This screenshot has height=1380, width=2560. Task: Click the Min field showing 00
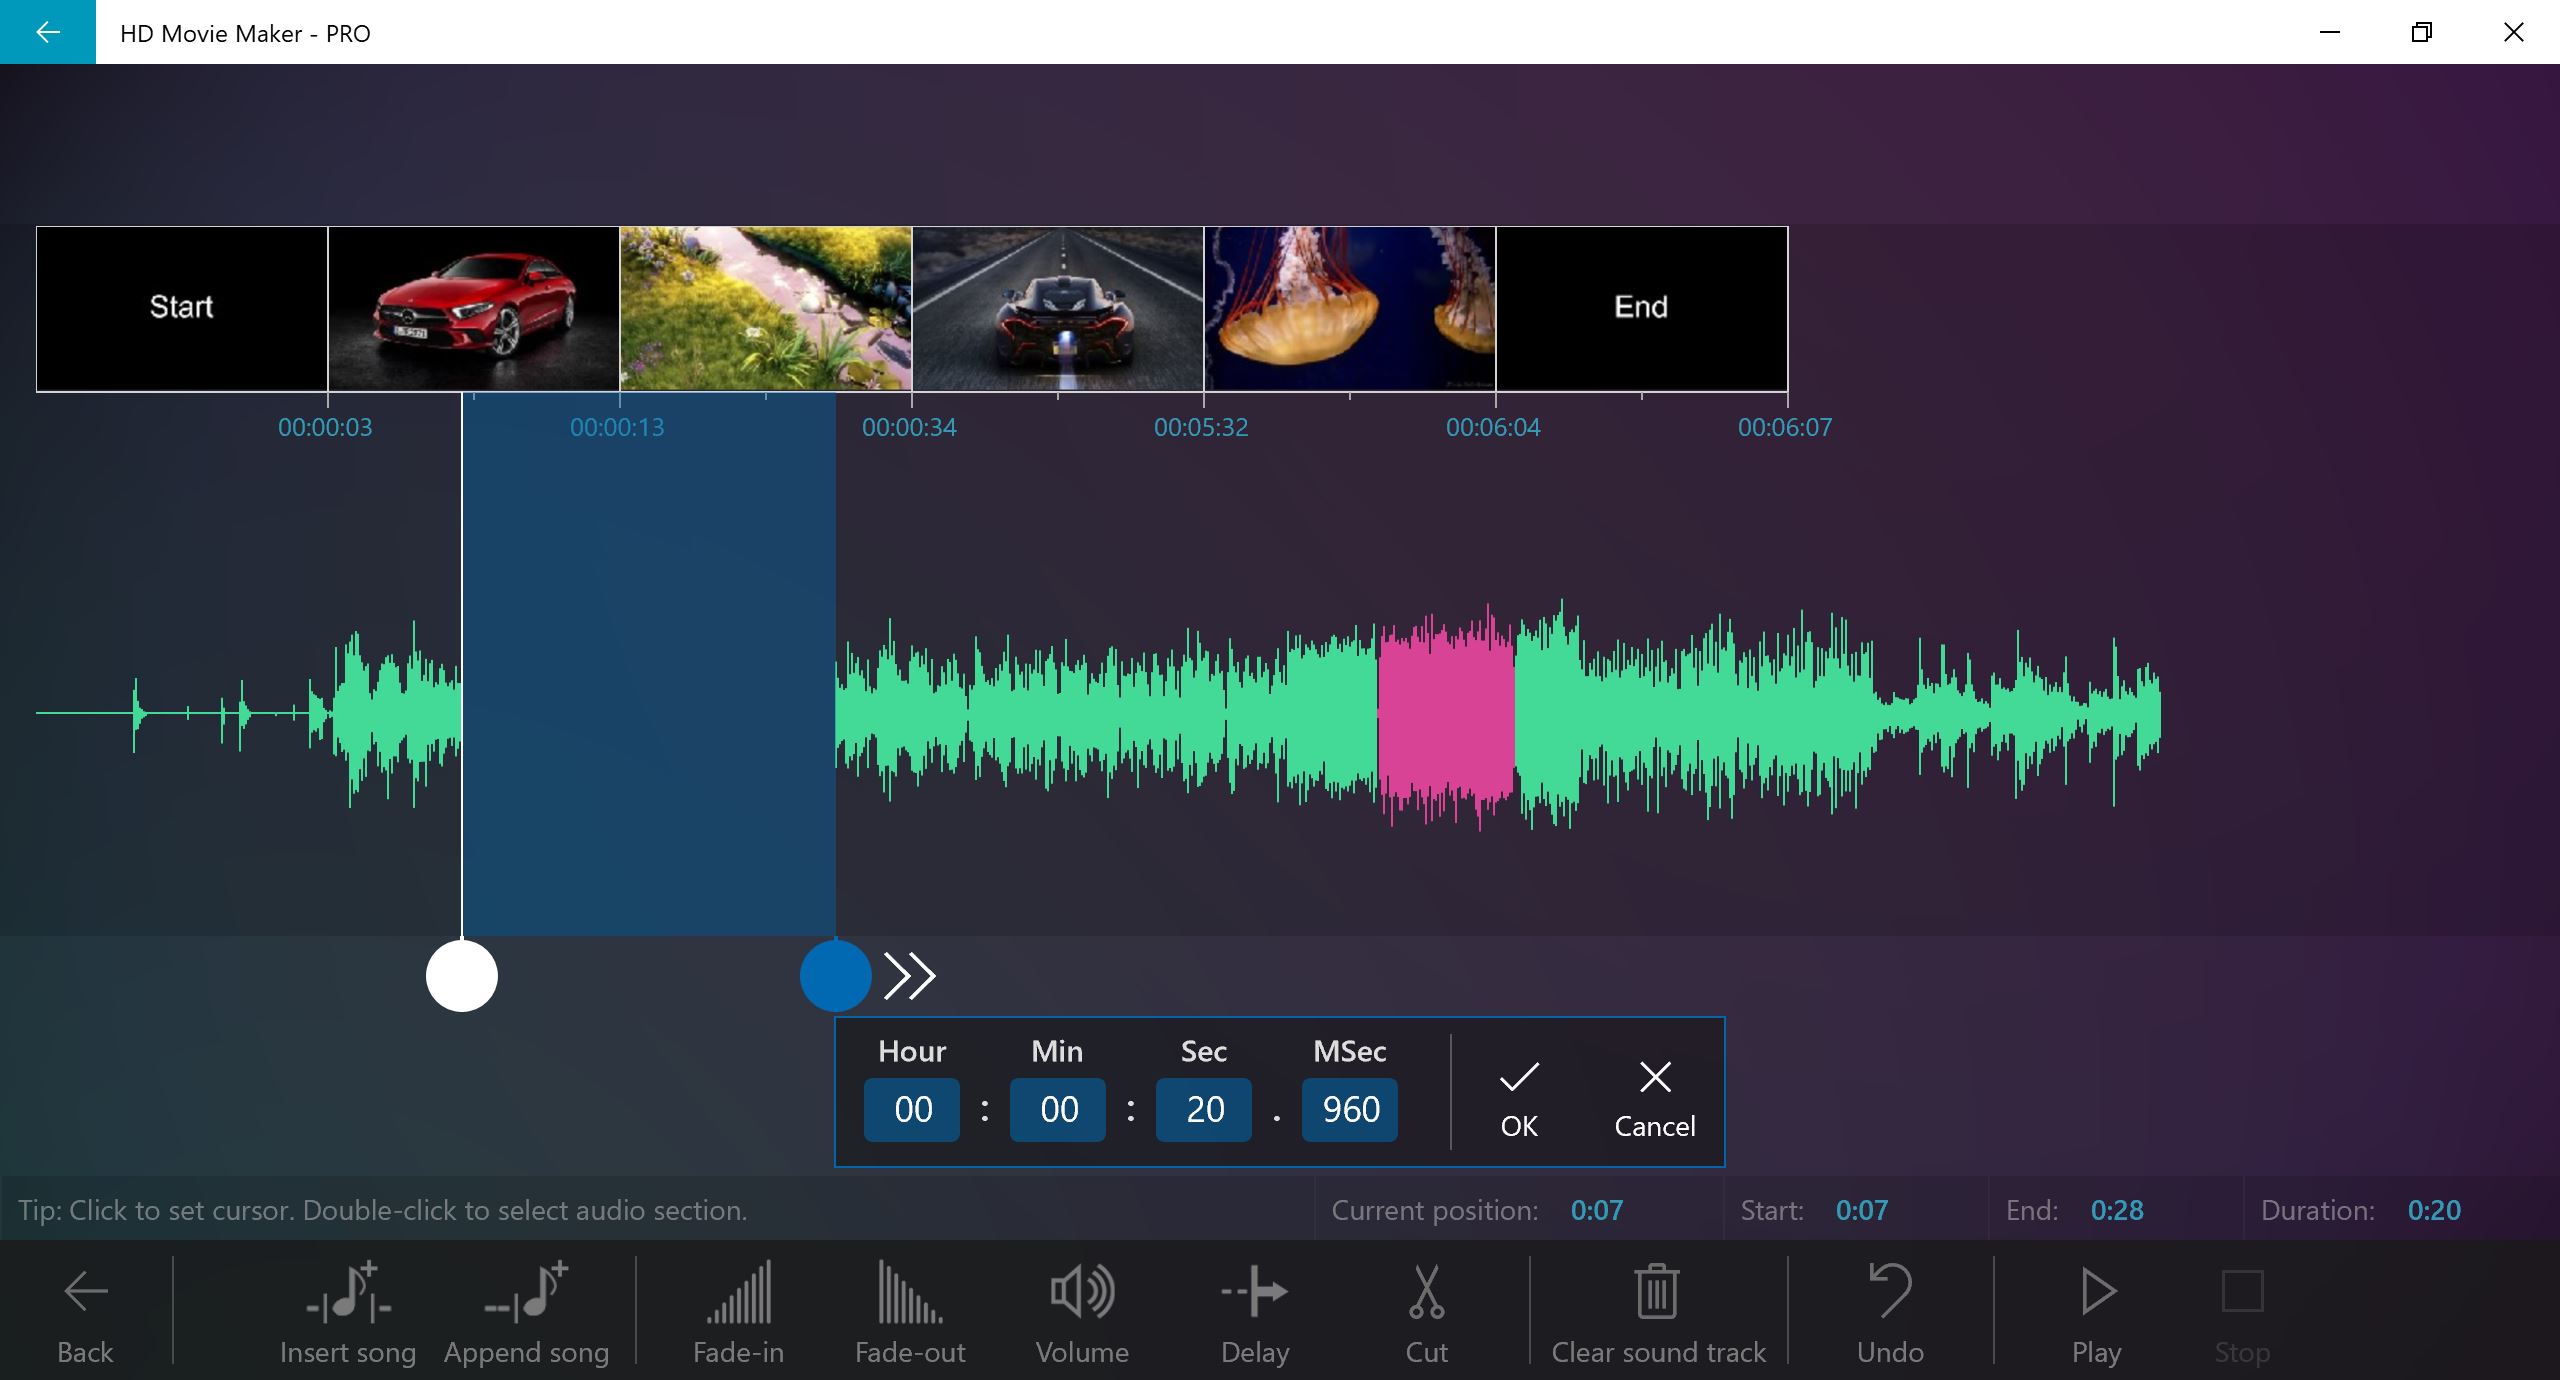(x=1058, y=1109)
